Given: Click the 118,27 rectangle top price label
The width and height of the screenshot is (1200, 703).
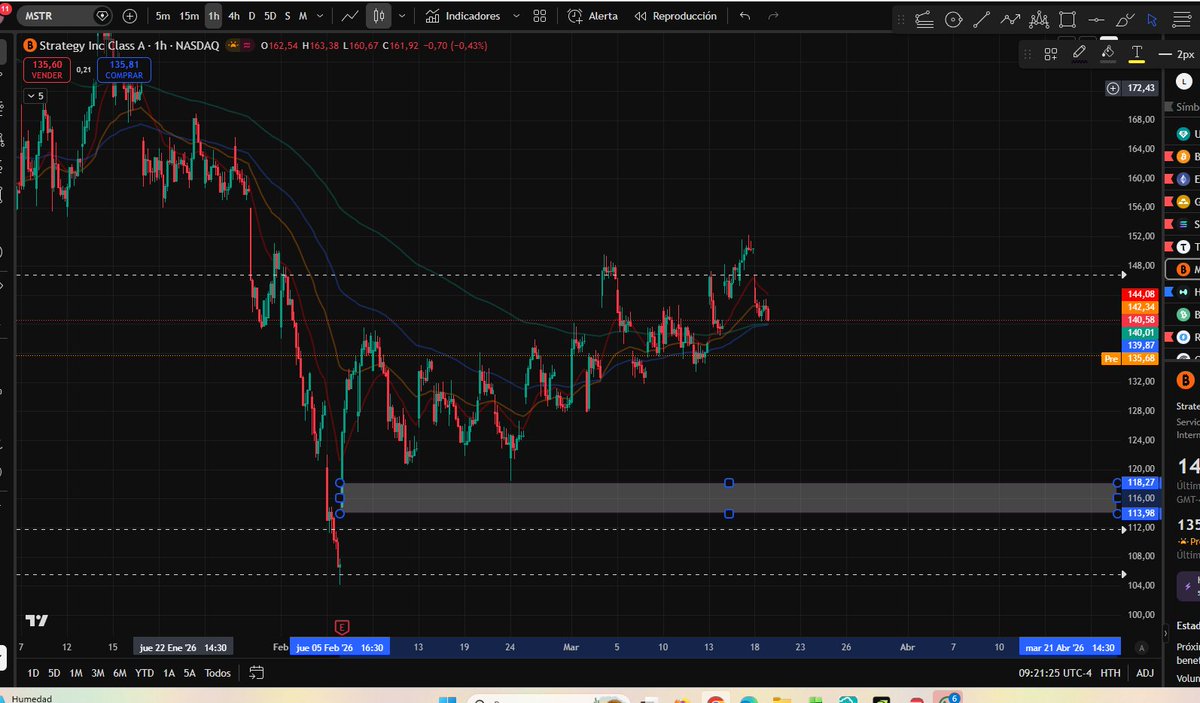Looking at the screenshot, I should click(1140, 482).
